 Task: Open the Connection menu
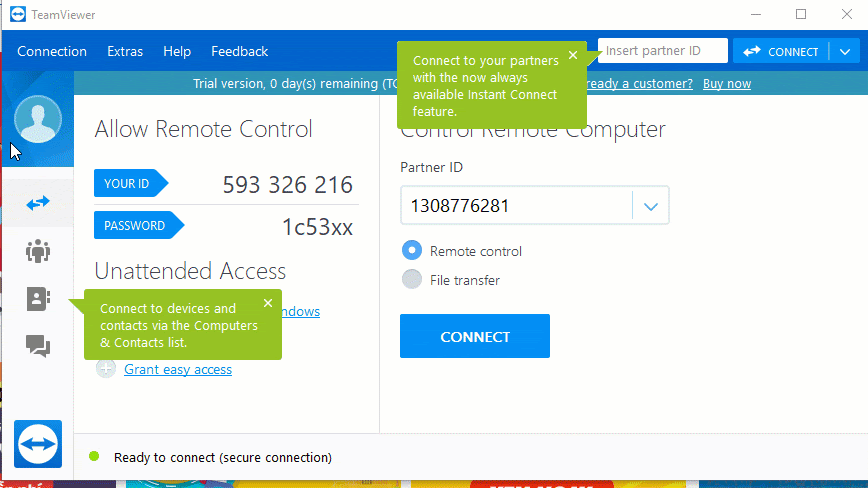coord(52,51)
